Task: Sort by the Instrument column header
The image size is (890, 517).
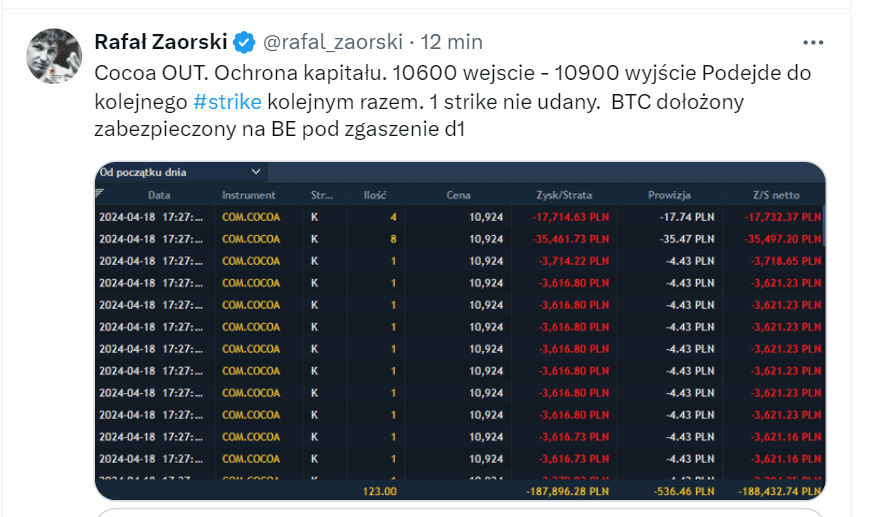Action: coord(248,195)
